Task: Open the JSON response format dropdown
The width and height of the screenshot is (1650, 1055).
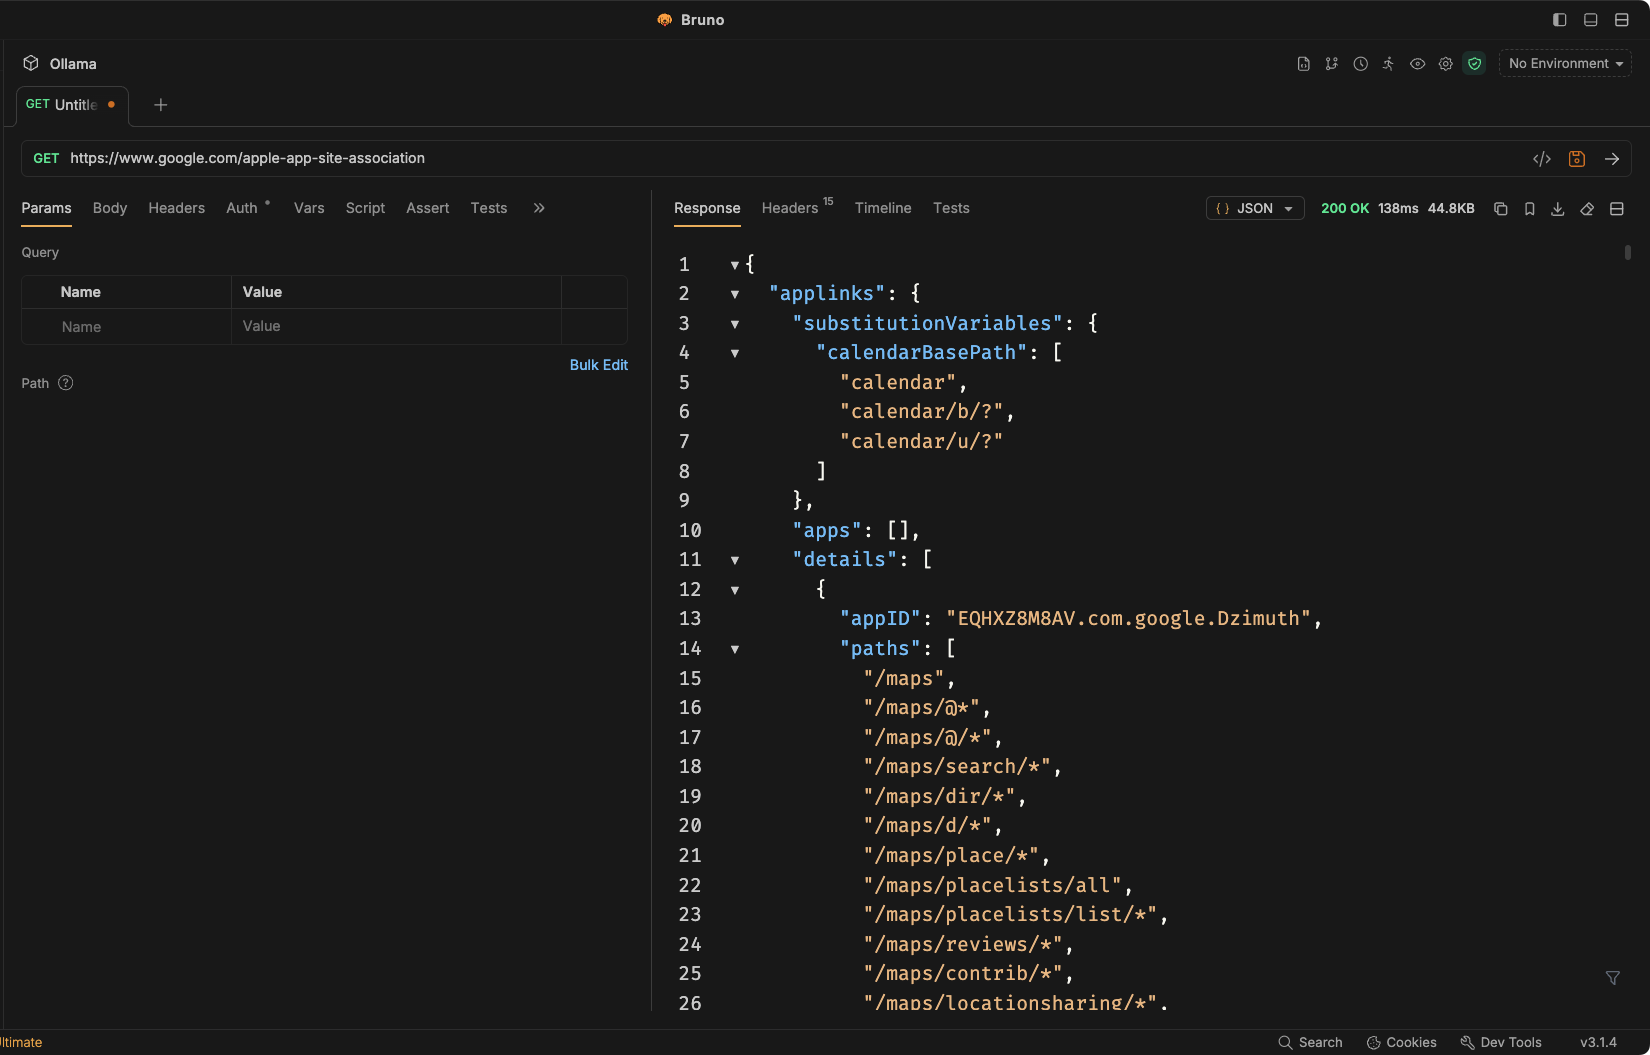Action: tap(1255, 209)
